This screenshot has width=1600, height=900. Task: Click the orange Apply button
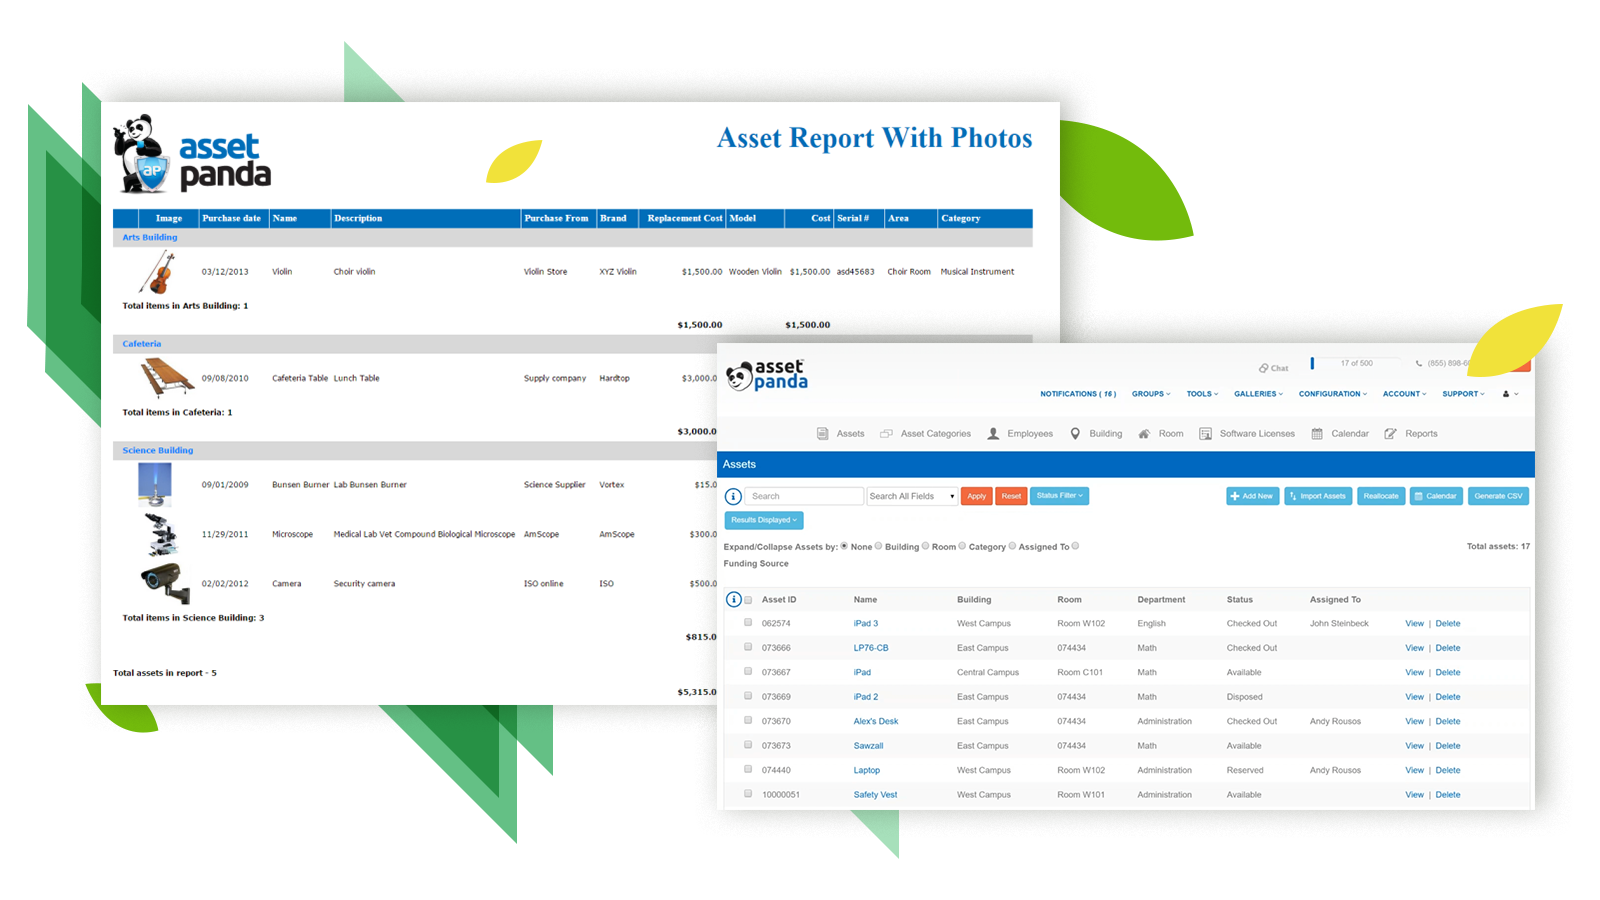[977, 496]
